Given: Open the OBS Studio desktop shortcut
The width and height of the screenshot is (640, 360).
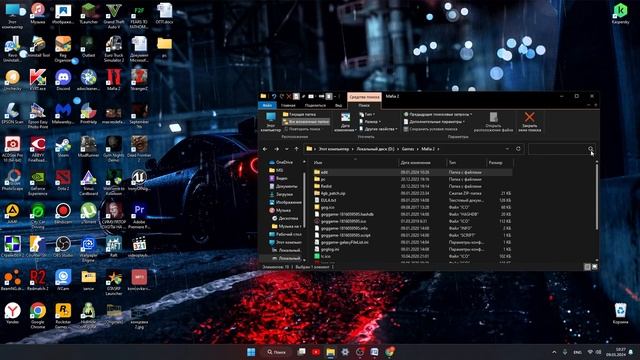Looking at the screenshot, I should click(63, 247).
